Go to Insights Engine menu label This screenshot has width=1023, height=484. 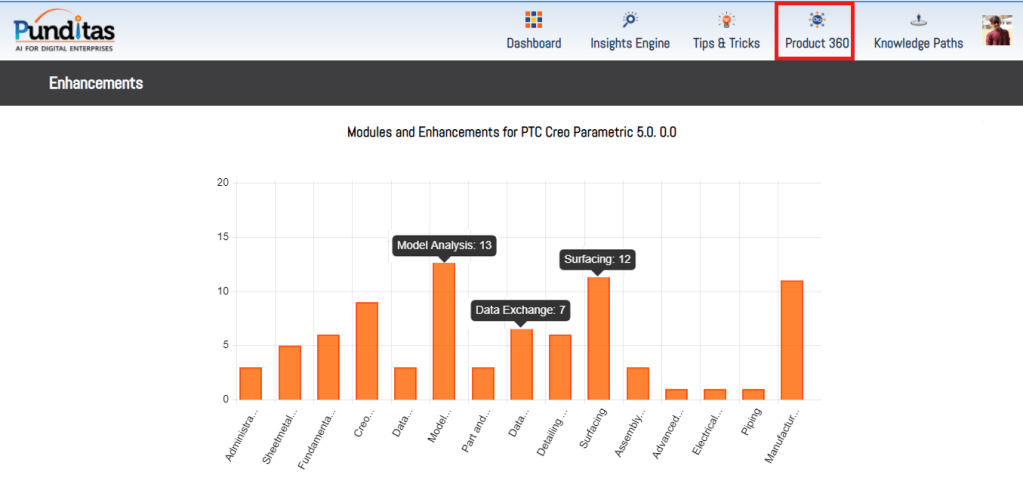(630, 43)
